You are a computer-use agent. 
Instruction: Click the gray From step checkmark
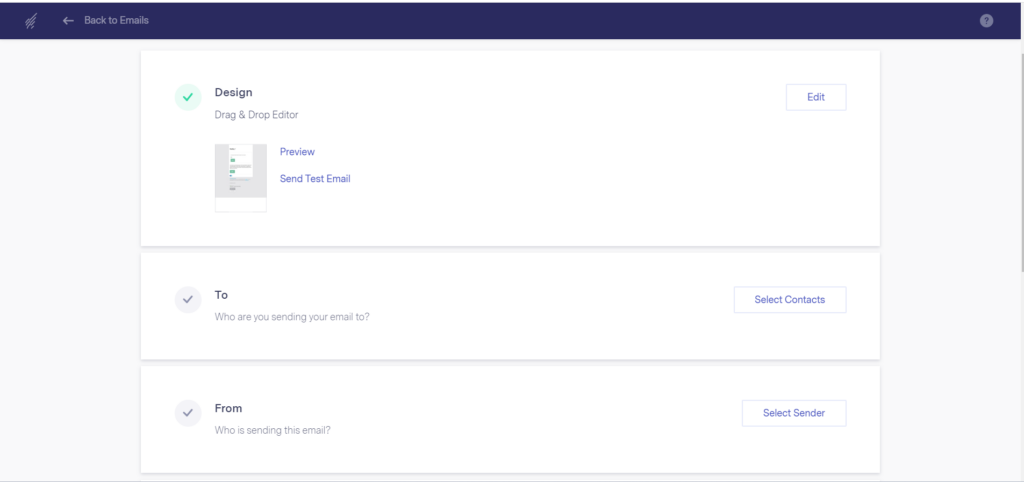point(188,413)
